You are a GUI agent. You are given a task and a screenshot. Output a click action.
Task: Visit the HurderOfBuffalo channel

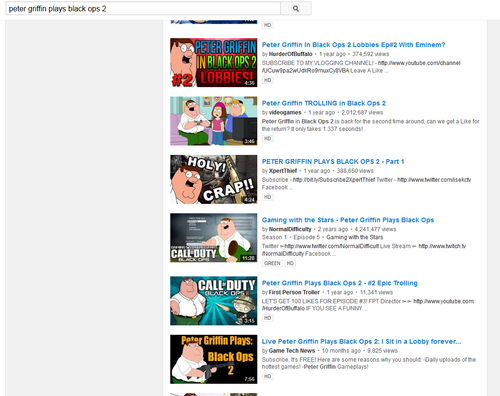[290, 54]
